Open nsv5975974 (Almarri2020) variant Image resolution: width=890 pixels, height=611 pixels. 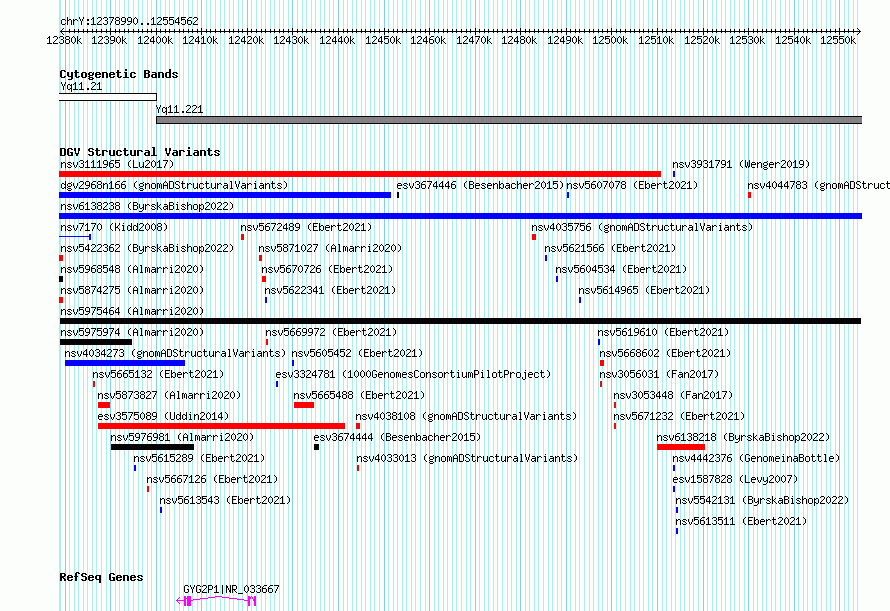click(132, 332)
